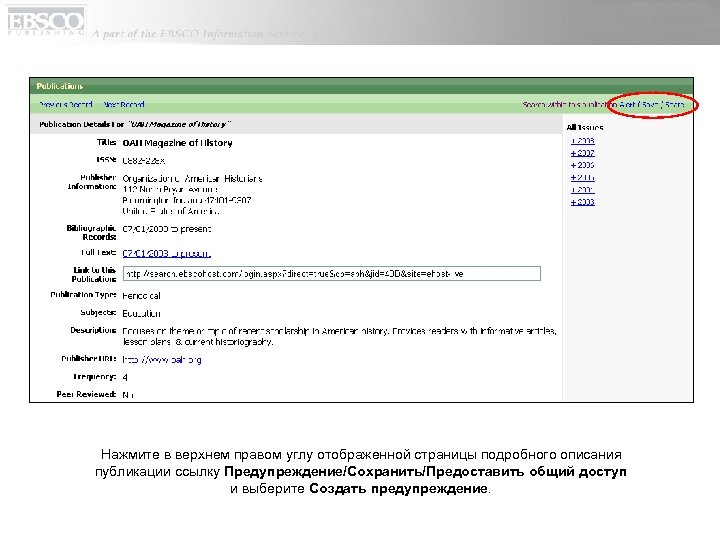Select the Bibliographic Records date range
720x540 pixels.
pyautogui.click(x=167, y=229)
